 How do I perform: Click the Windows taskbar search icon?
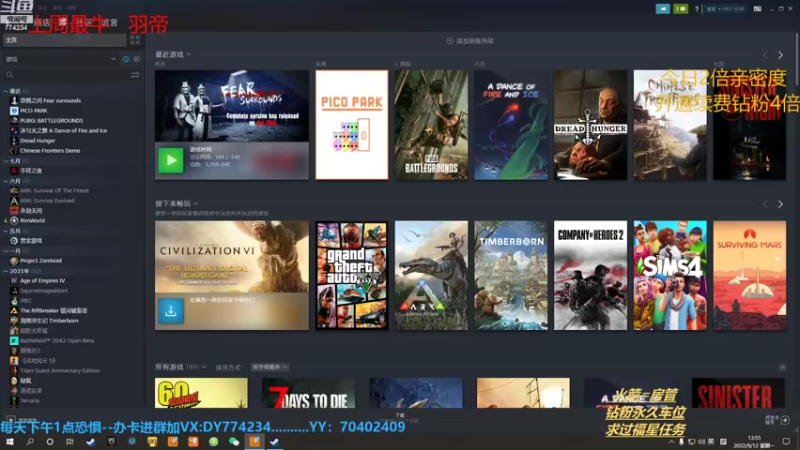click(x=30, y=442)
